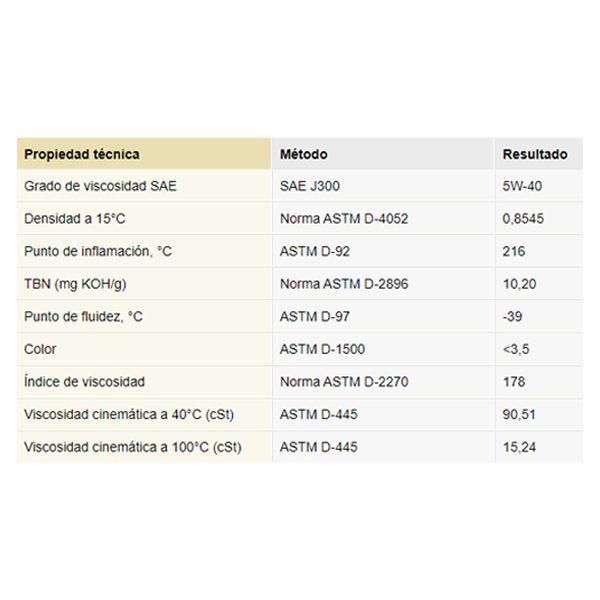Click the 'Método' column header
The image size is (600, 600).
click(x=304, y=155)
